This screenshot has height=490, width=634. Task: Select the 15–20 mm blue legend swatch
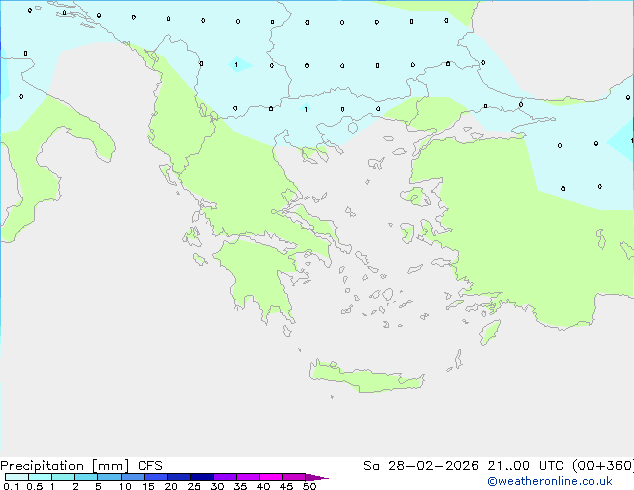(x=156, y=477)
